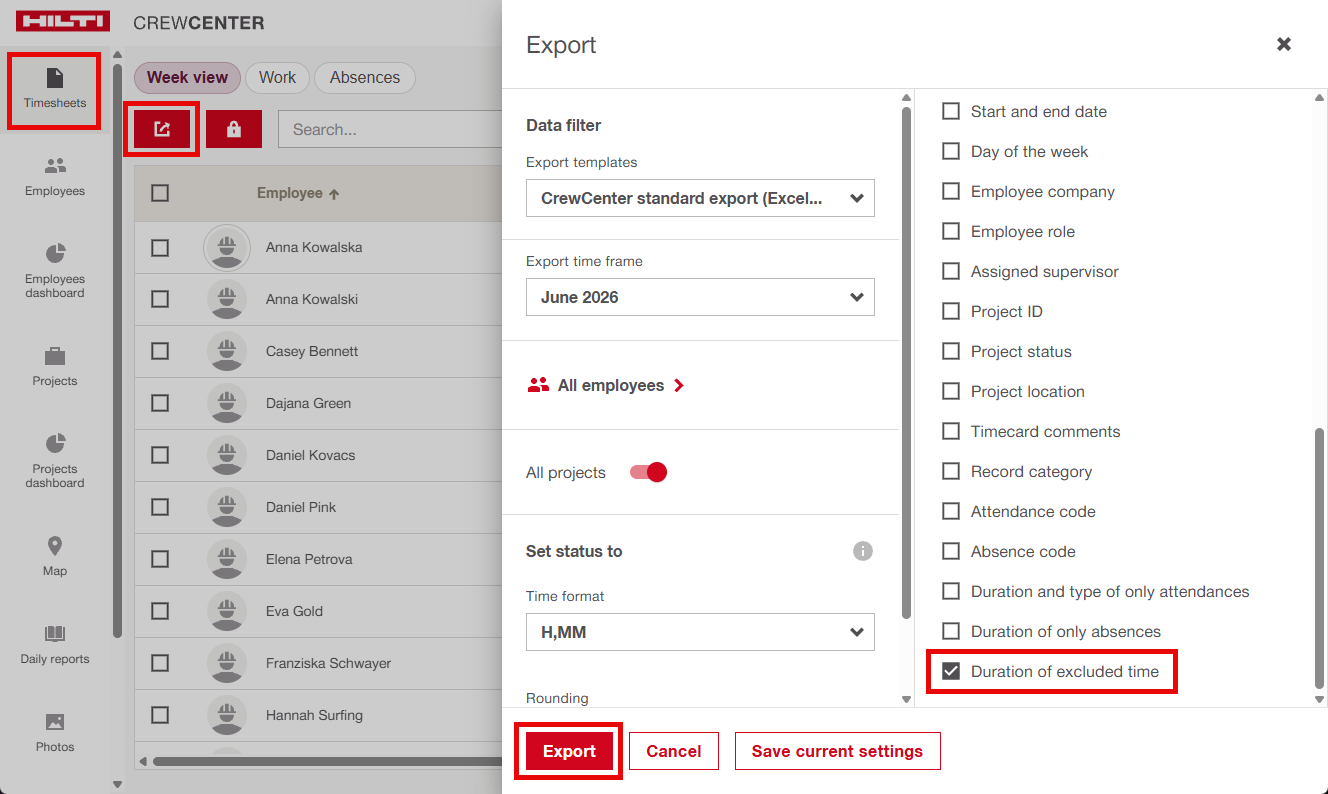1328x794 pixels.
Task: Uncheck Duration of excluded time
Action: (x=951, y=671)
